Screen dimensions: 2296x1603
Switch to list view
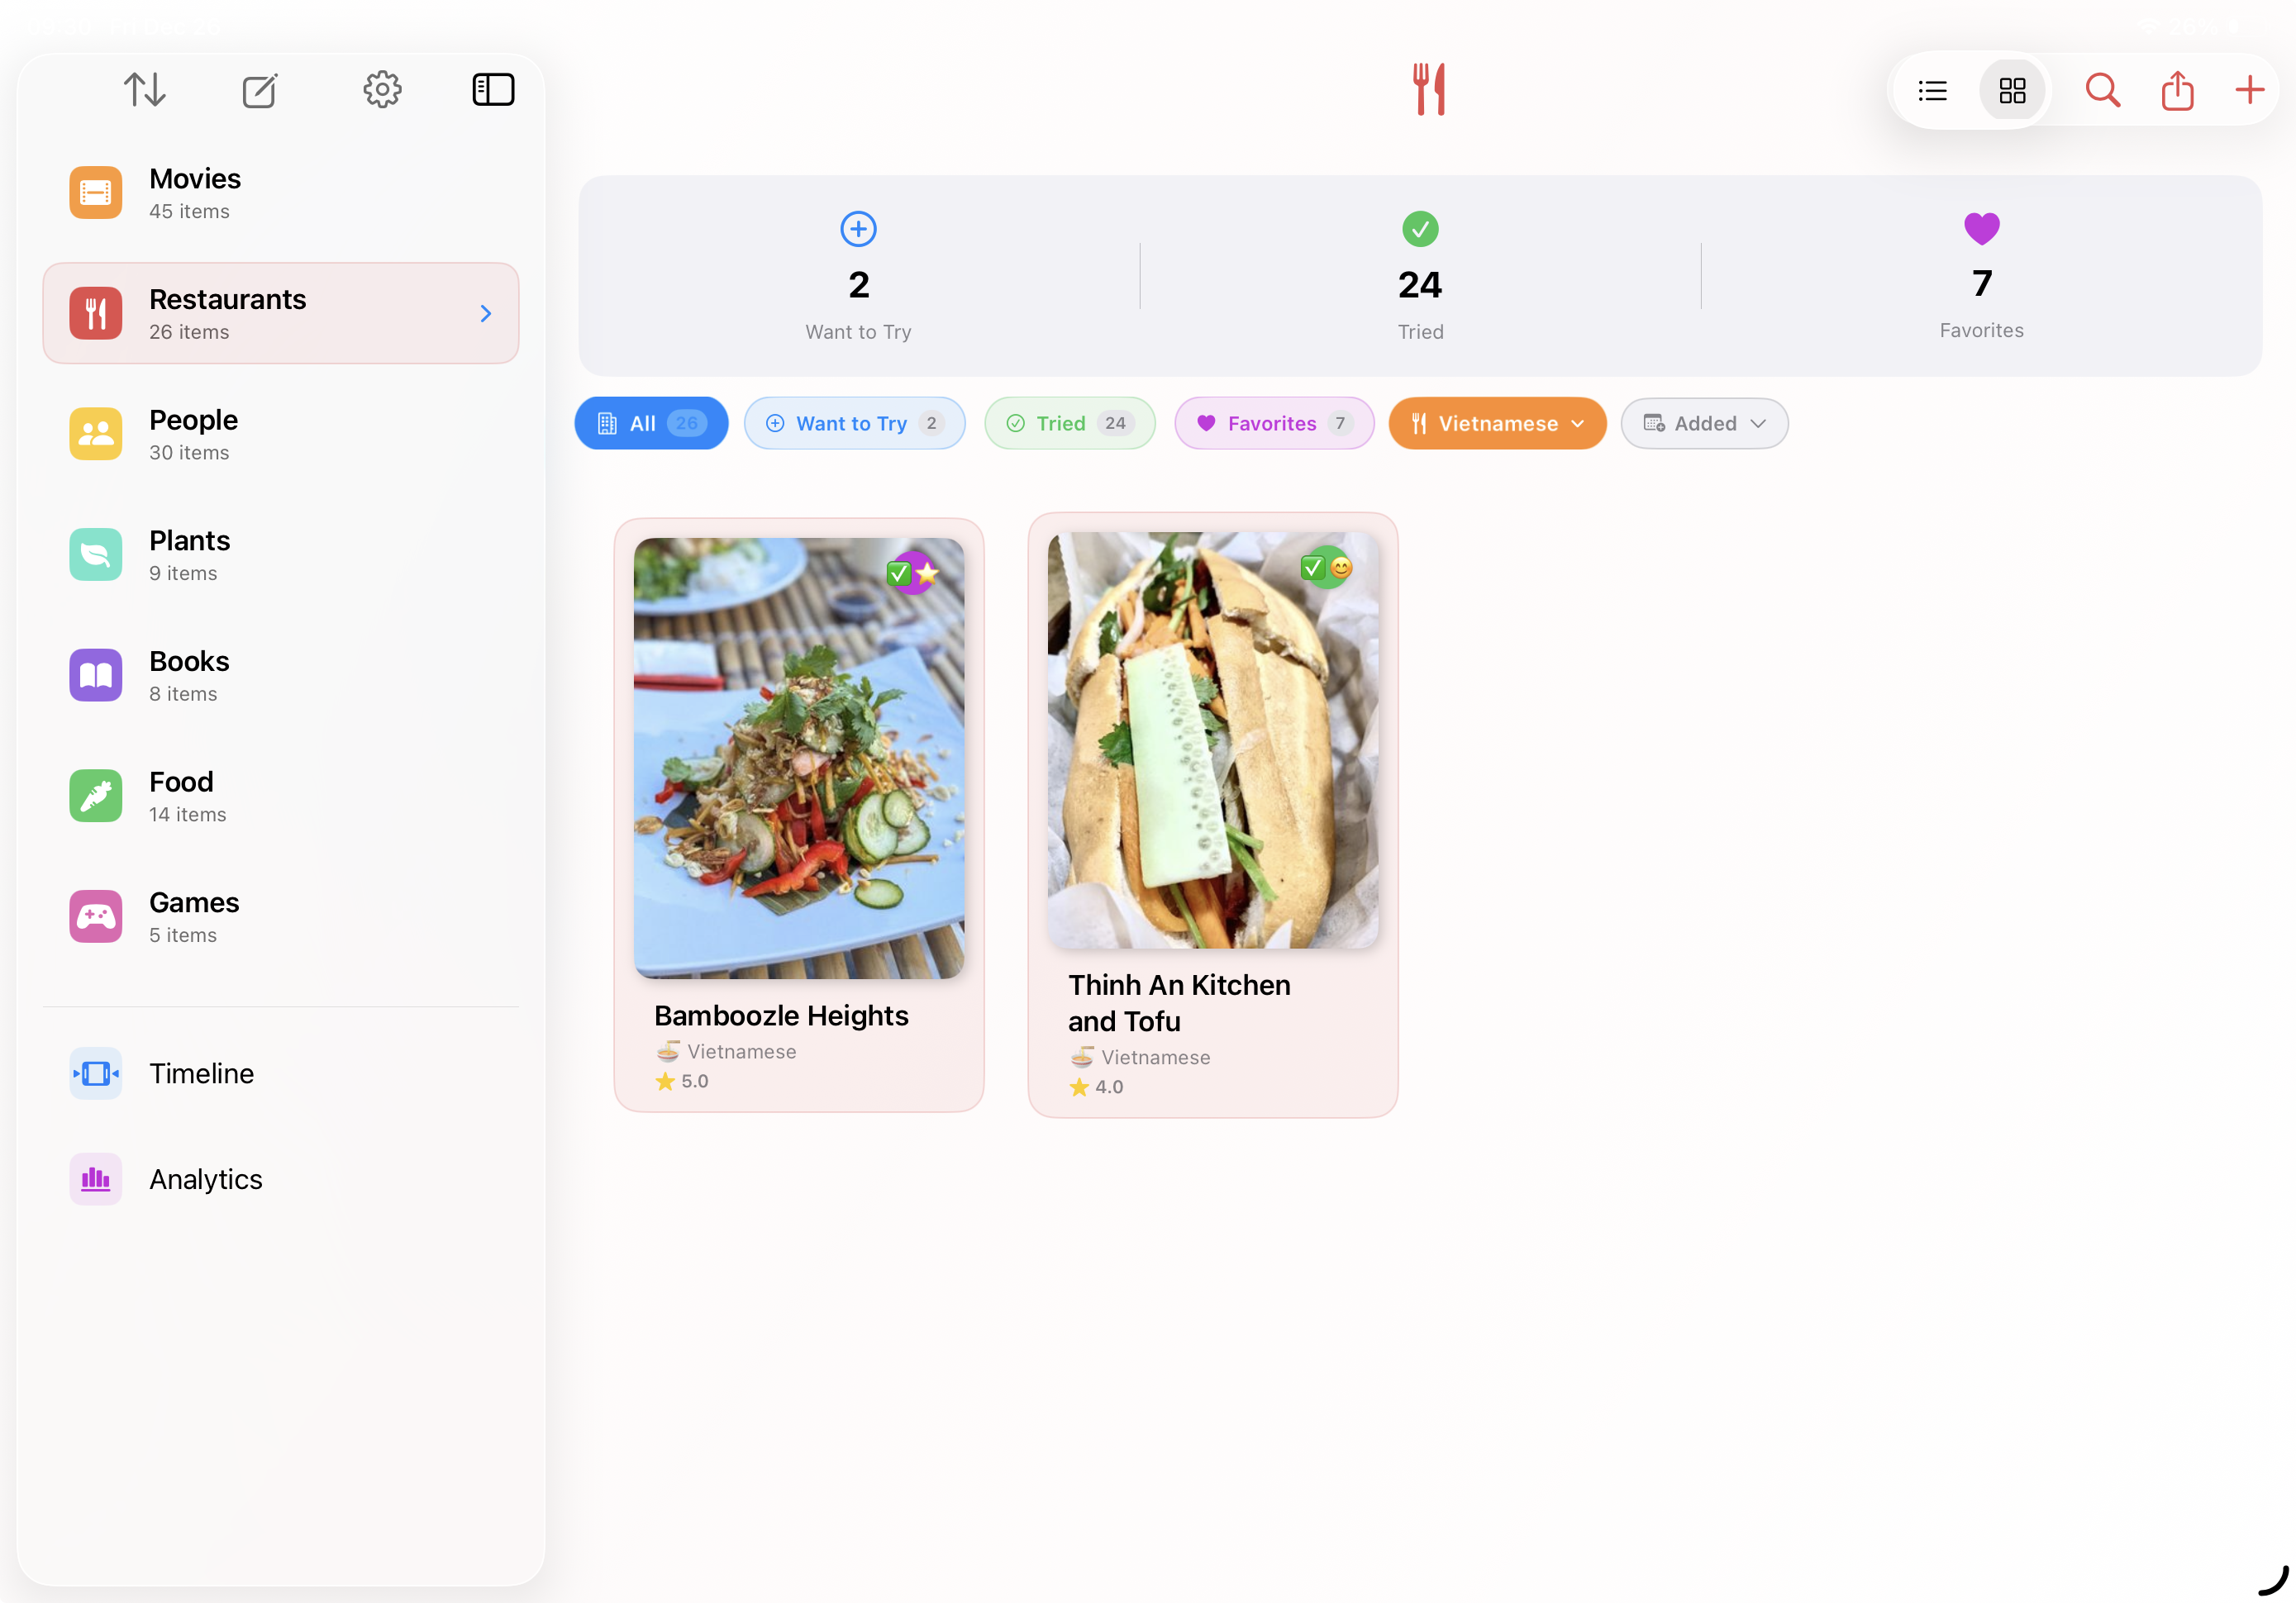click(x=1932, y=90)
